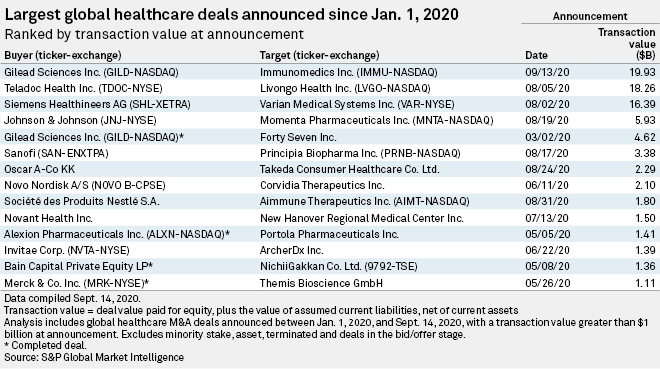The width and height of the screenshot is (660, 369).
Task: Click the Buyer (ticker-exchange) column header
Action: (x=63, y=56)
